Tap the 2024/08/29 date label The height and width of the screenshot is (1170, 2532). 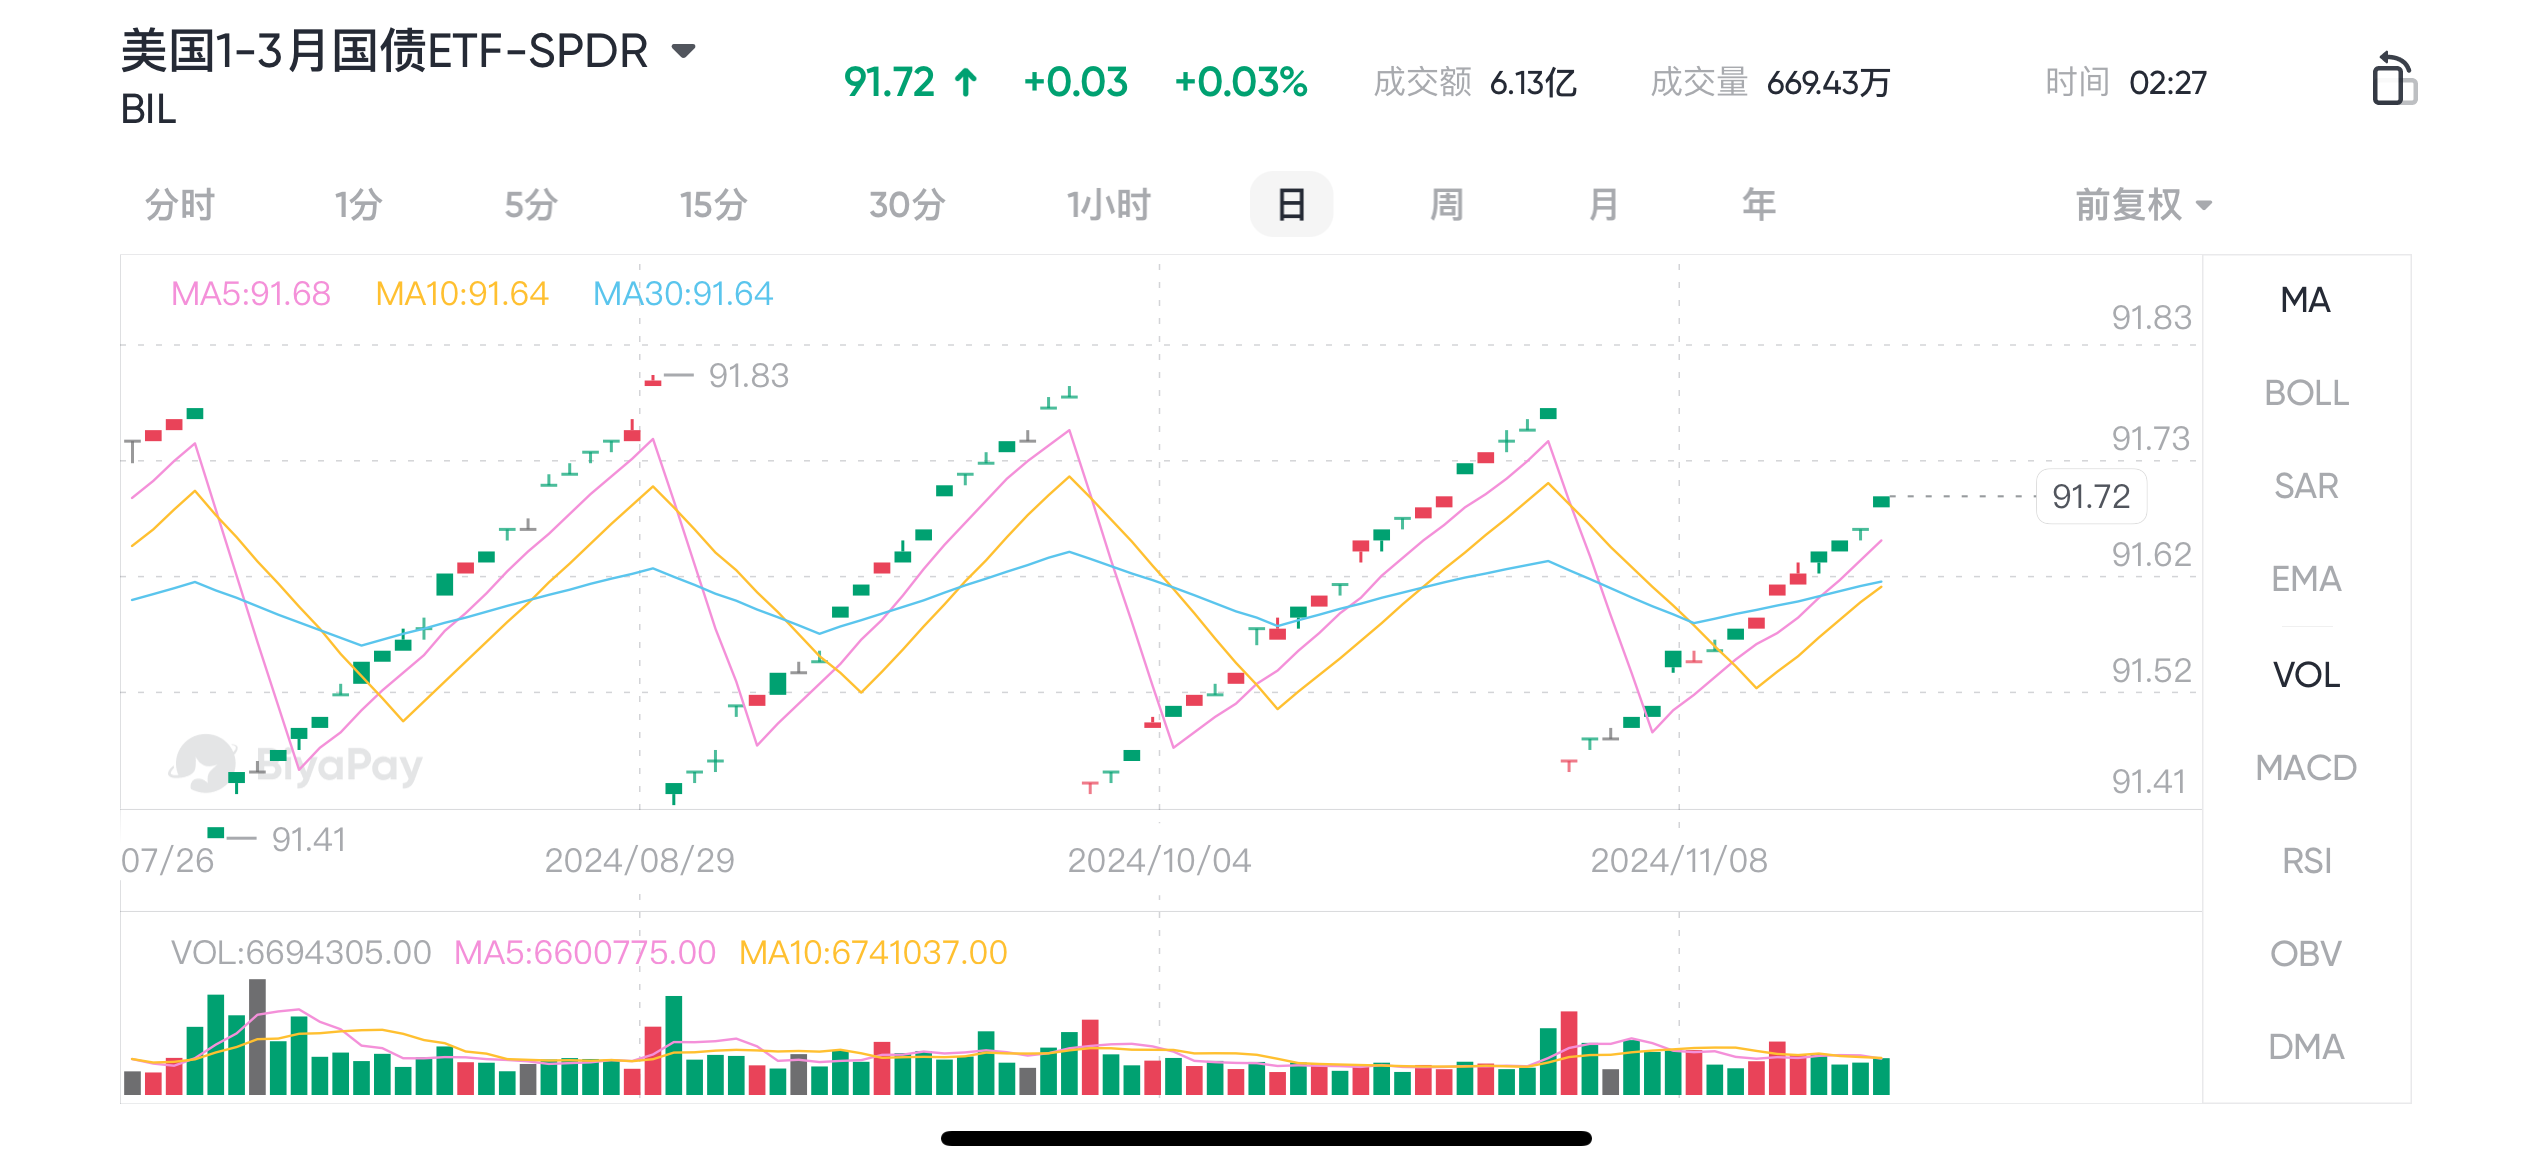point(639,861)
